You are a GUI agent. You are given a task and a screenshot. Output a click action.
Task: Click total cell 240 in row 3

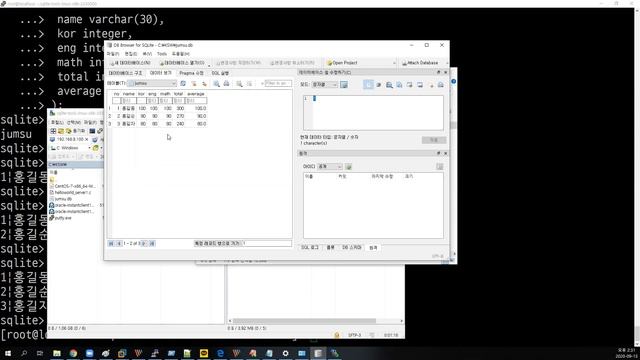point(179,124)
